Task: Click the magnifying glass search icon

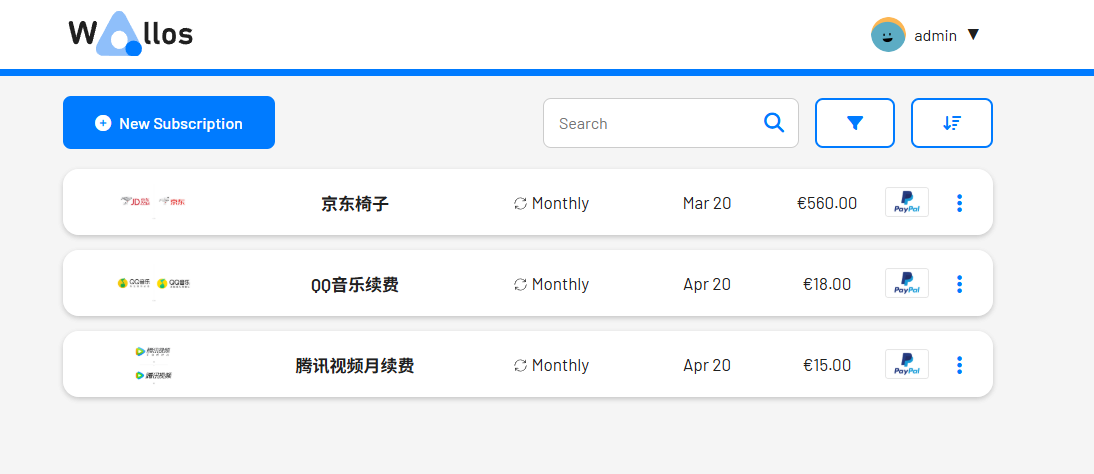Action: coord(774,123)
